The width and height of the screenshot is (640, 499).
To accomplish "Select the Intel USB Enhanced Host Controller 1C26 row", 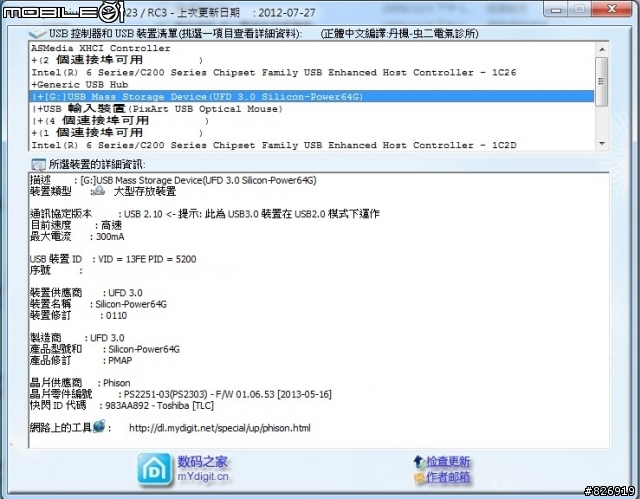I will click(312, 73).
